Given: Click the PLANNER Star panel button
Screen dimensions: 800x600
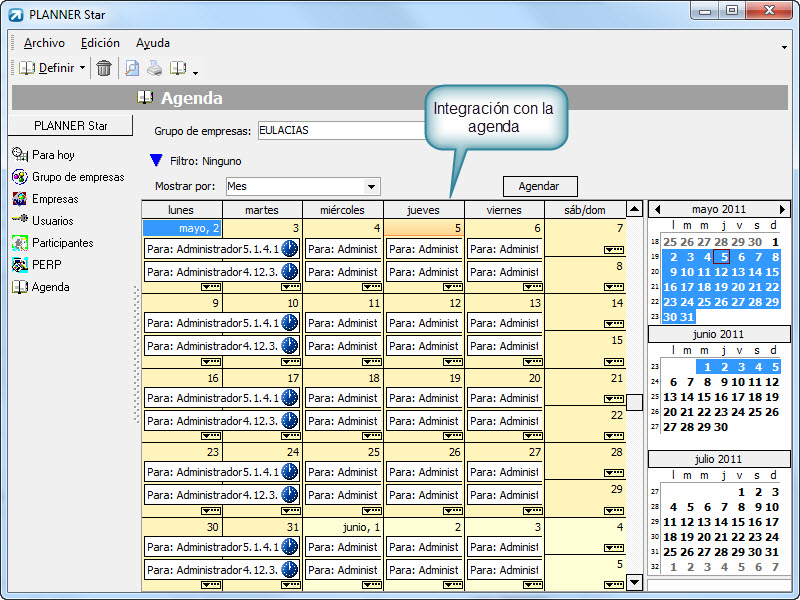Looking at the screenshot, I should tap(70, 126).
